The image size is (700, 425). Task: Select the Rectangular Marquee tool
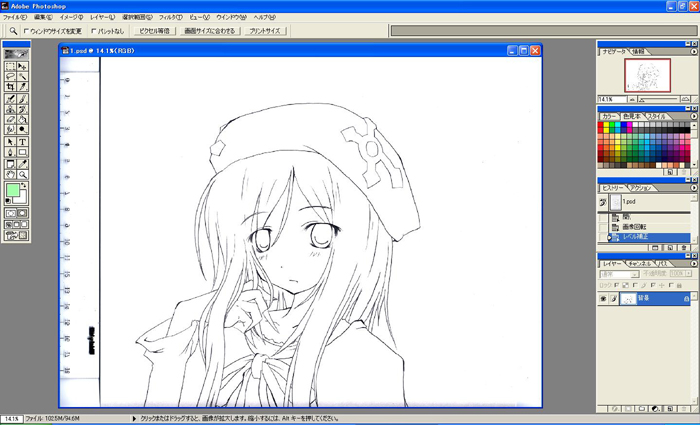pyautogui.click(x=10, y=67)
